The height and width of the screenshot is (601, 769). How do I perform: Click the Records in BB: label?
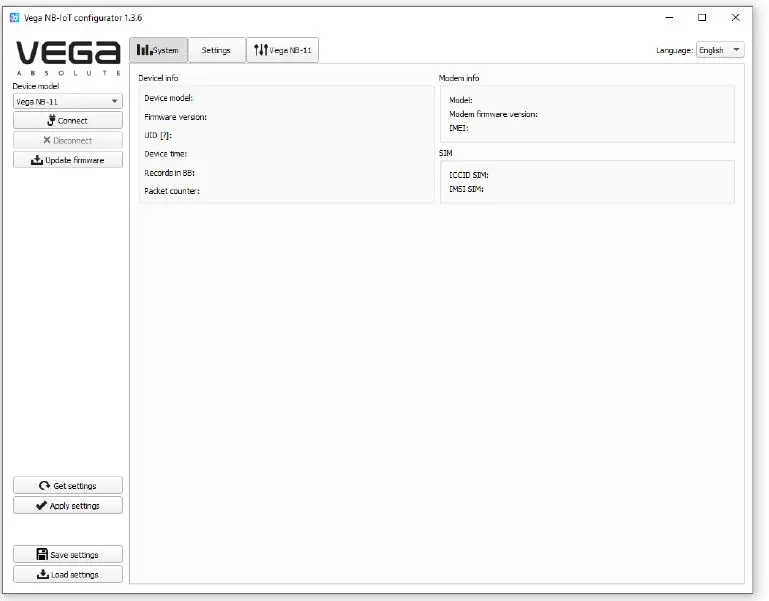pos(170,173)
